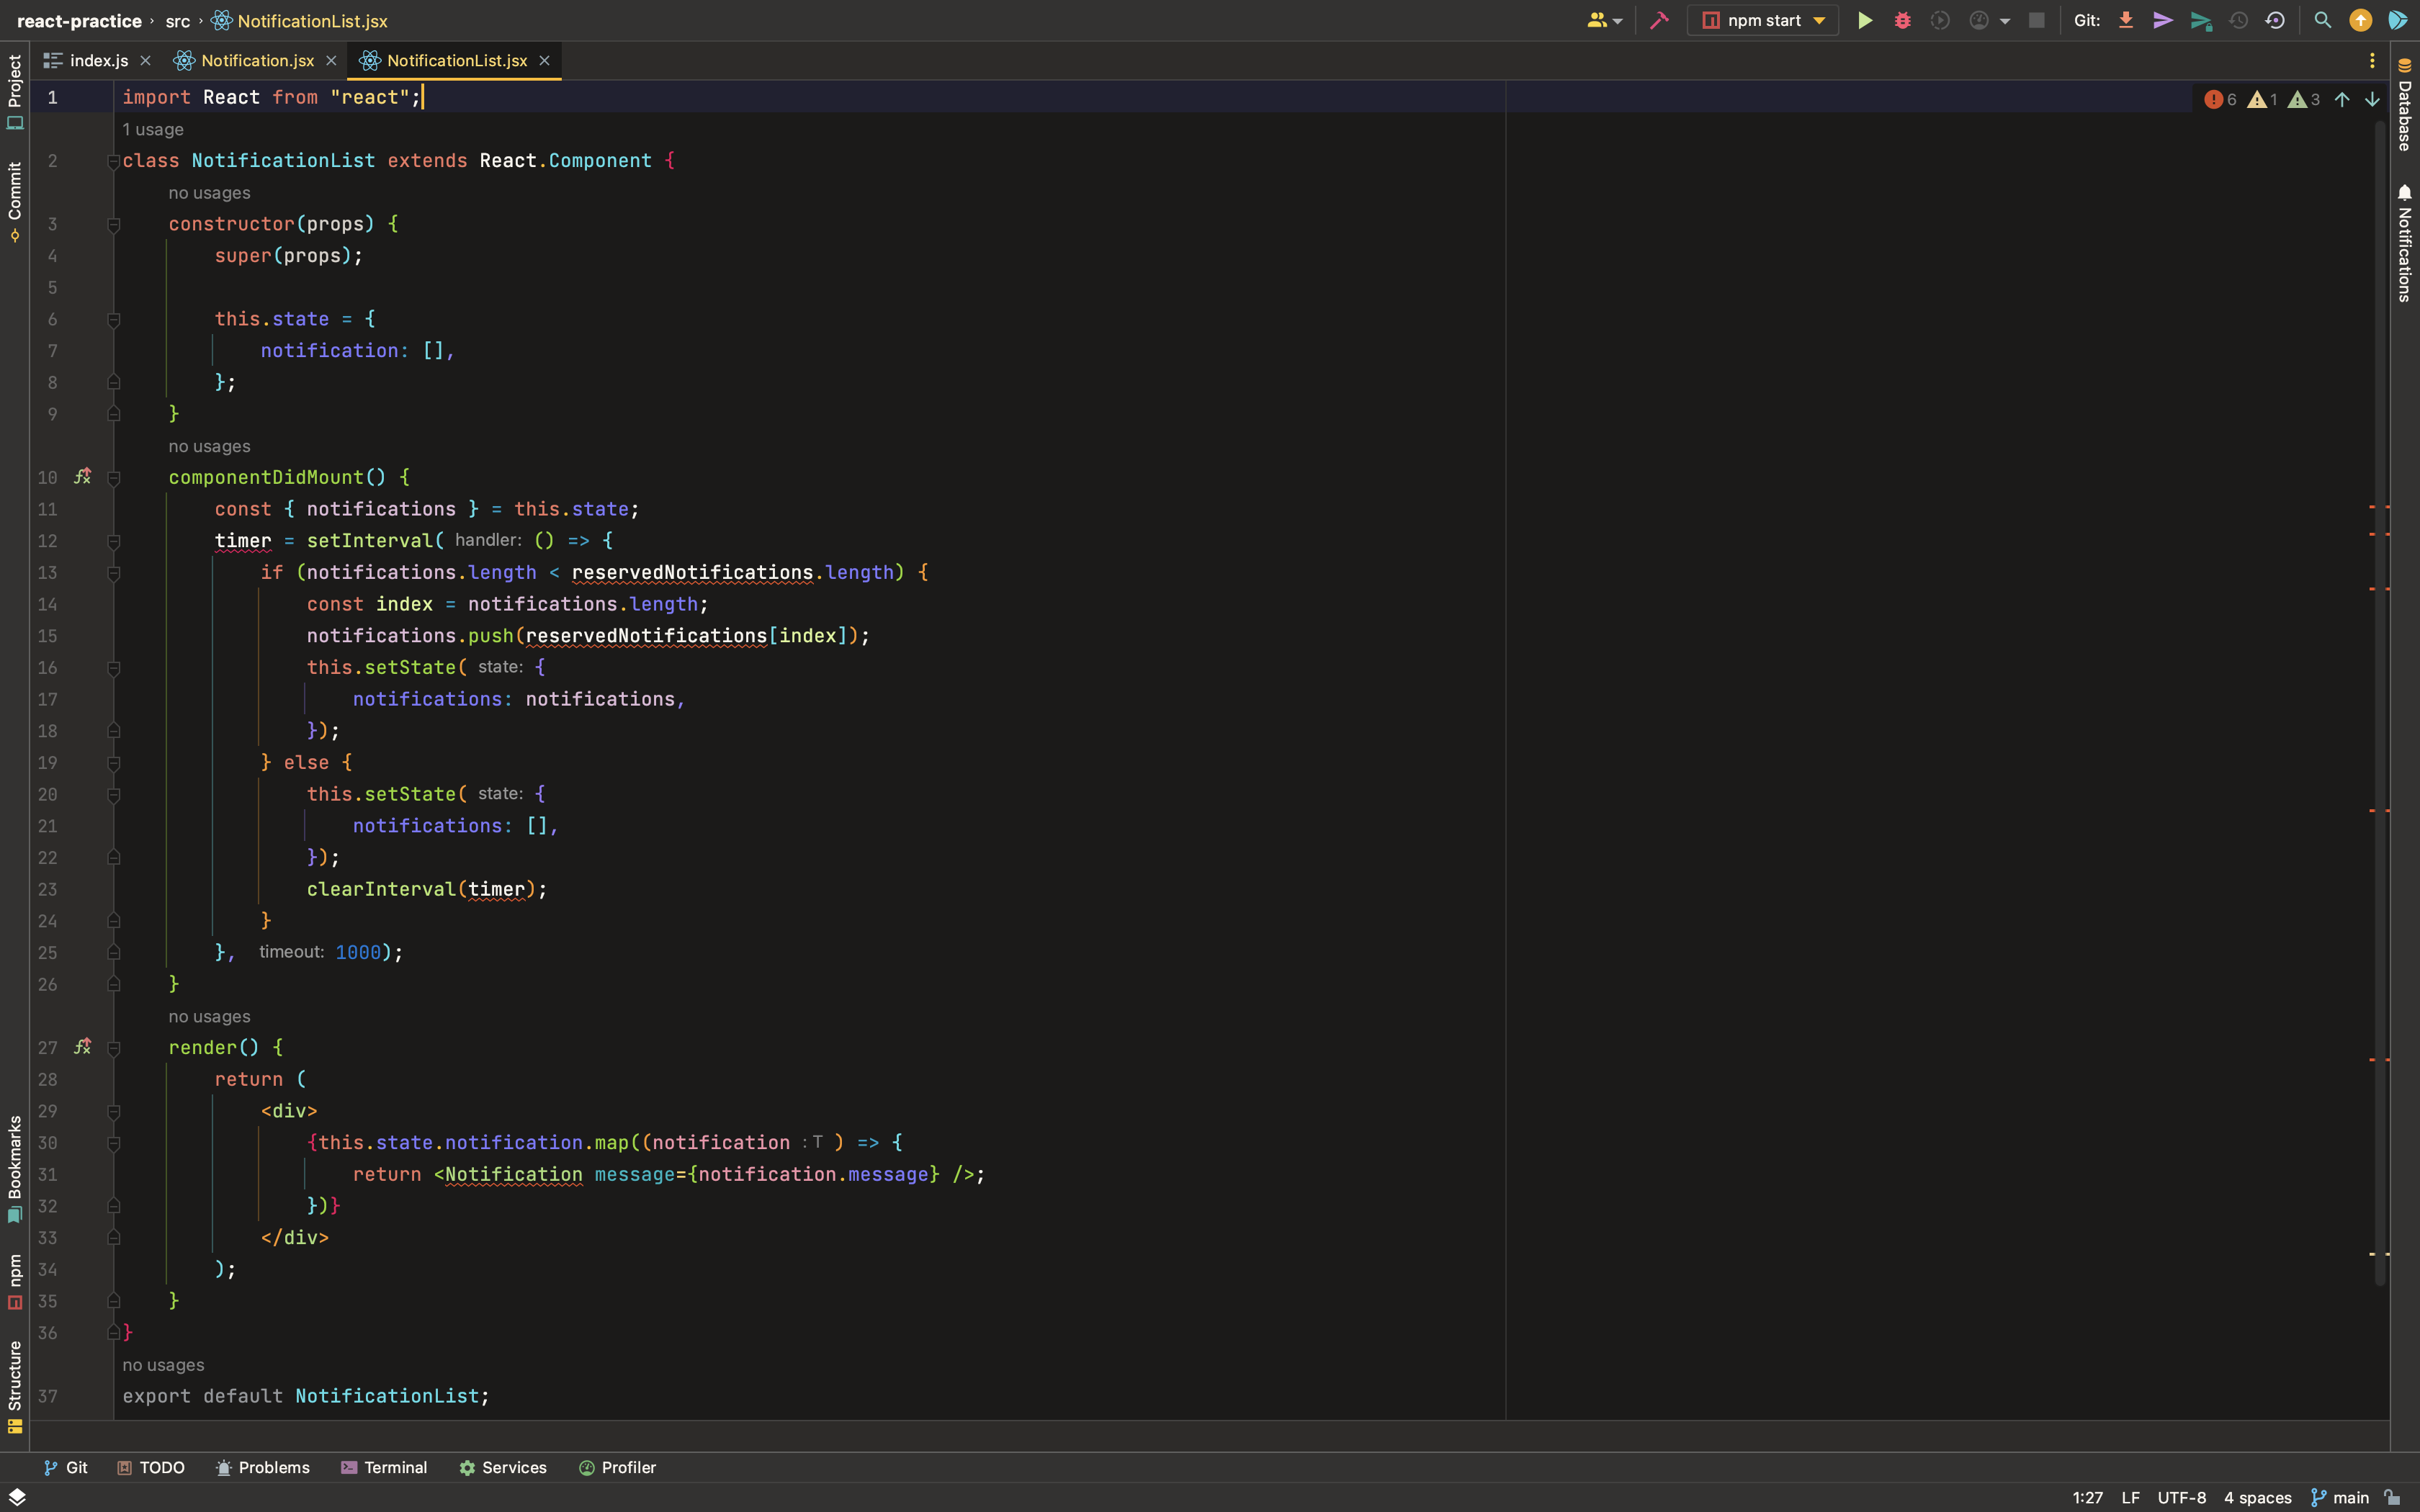Expand the profiler options dropdown arrow

(2005, 21)
